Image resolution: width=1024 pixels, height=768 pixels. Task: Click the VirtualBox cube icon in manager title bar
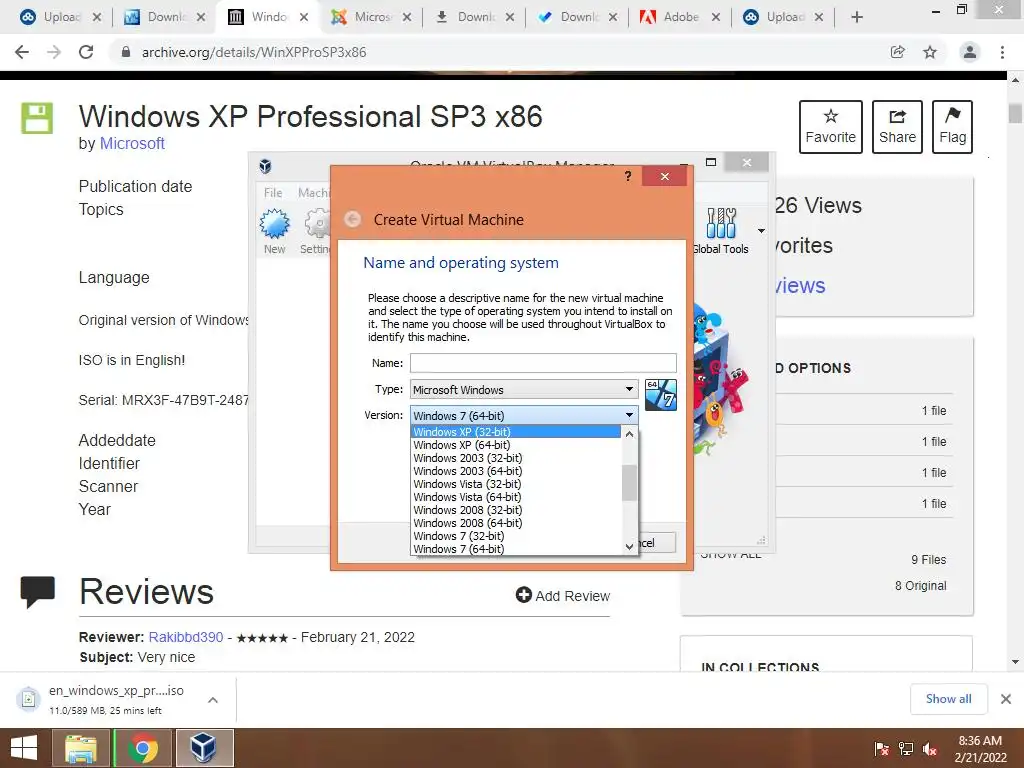(x=265, y=166)
